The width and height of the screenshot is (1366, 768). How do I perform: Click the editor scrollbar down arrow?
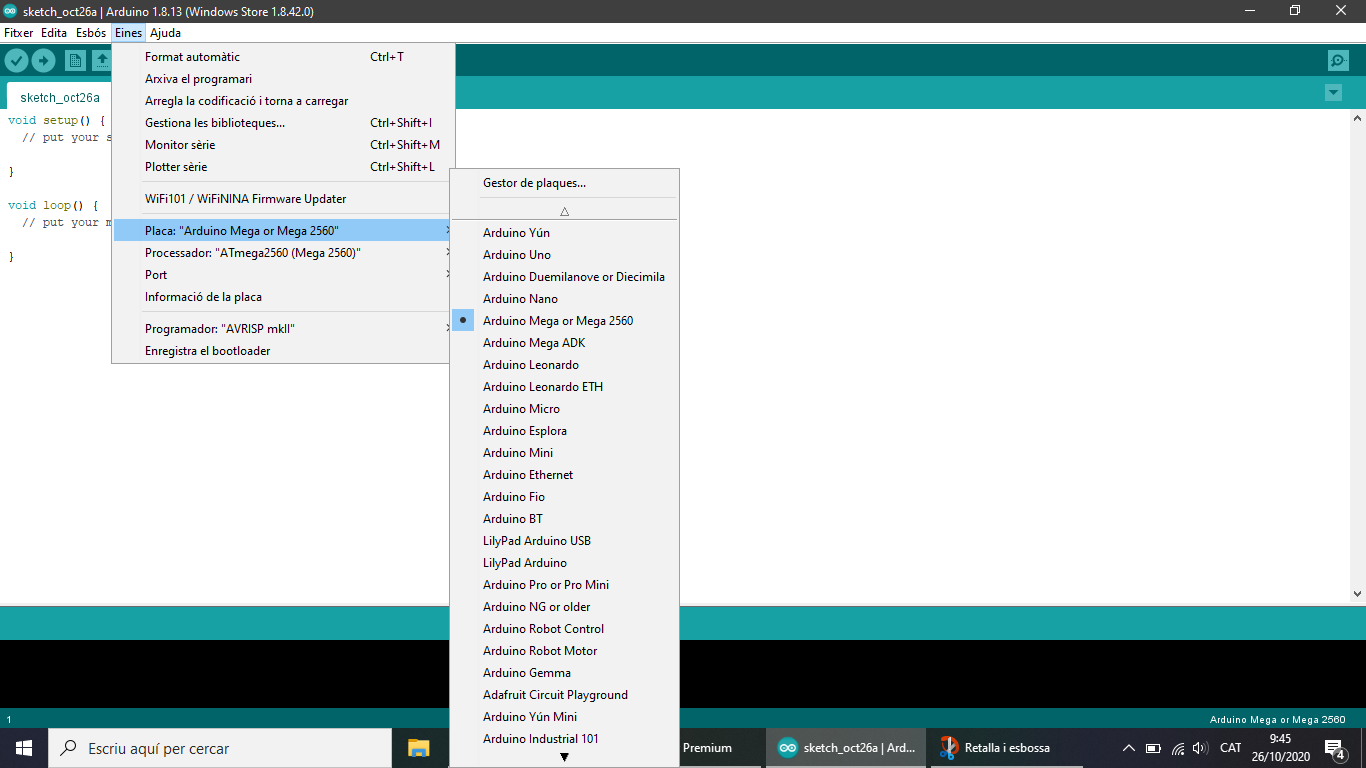point(1357,593)
